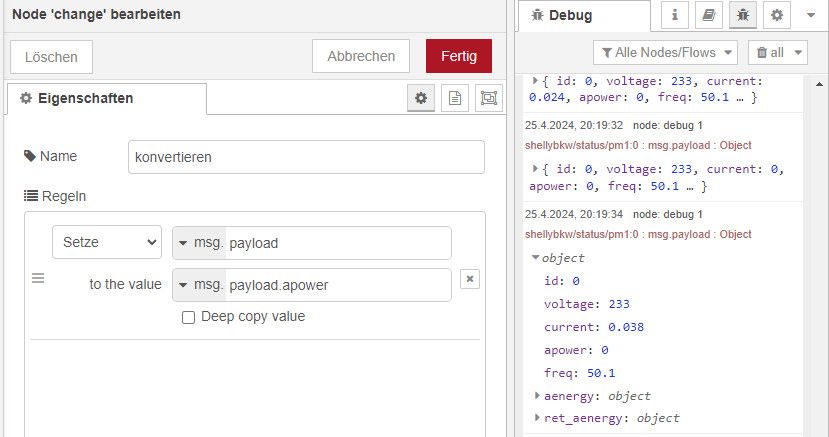Open configuration nodes gear sidebar icon
Viewport: 829px width, 437px height.
tap(777, 15)
